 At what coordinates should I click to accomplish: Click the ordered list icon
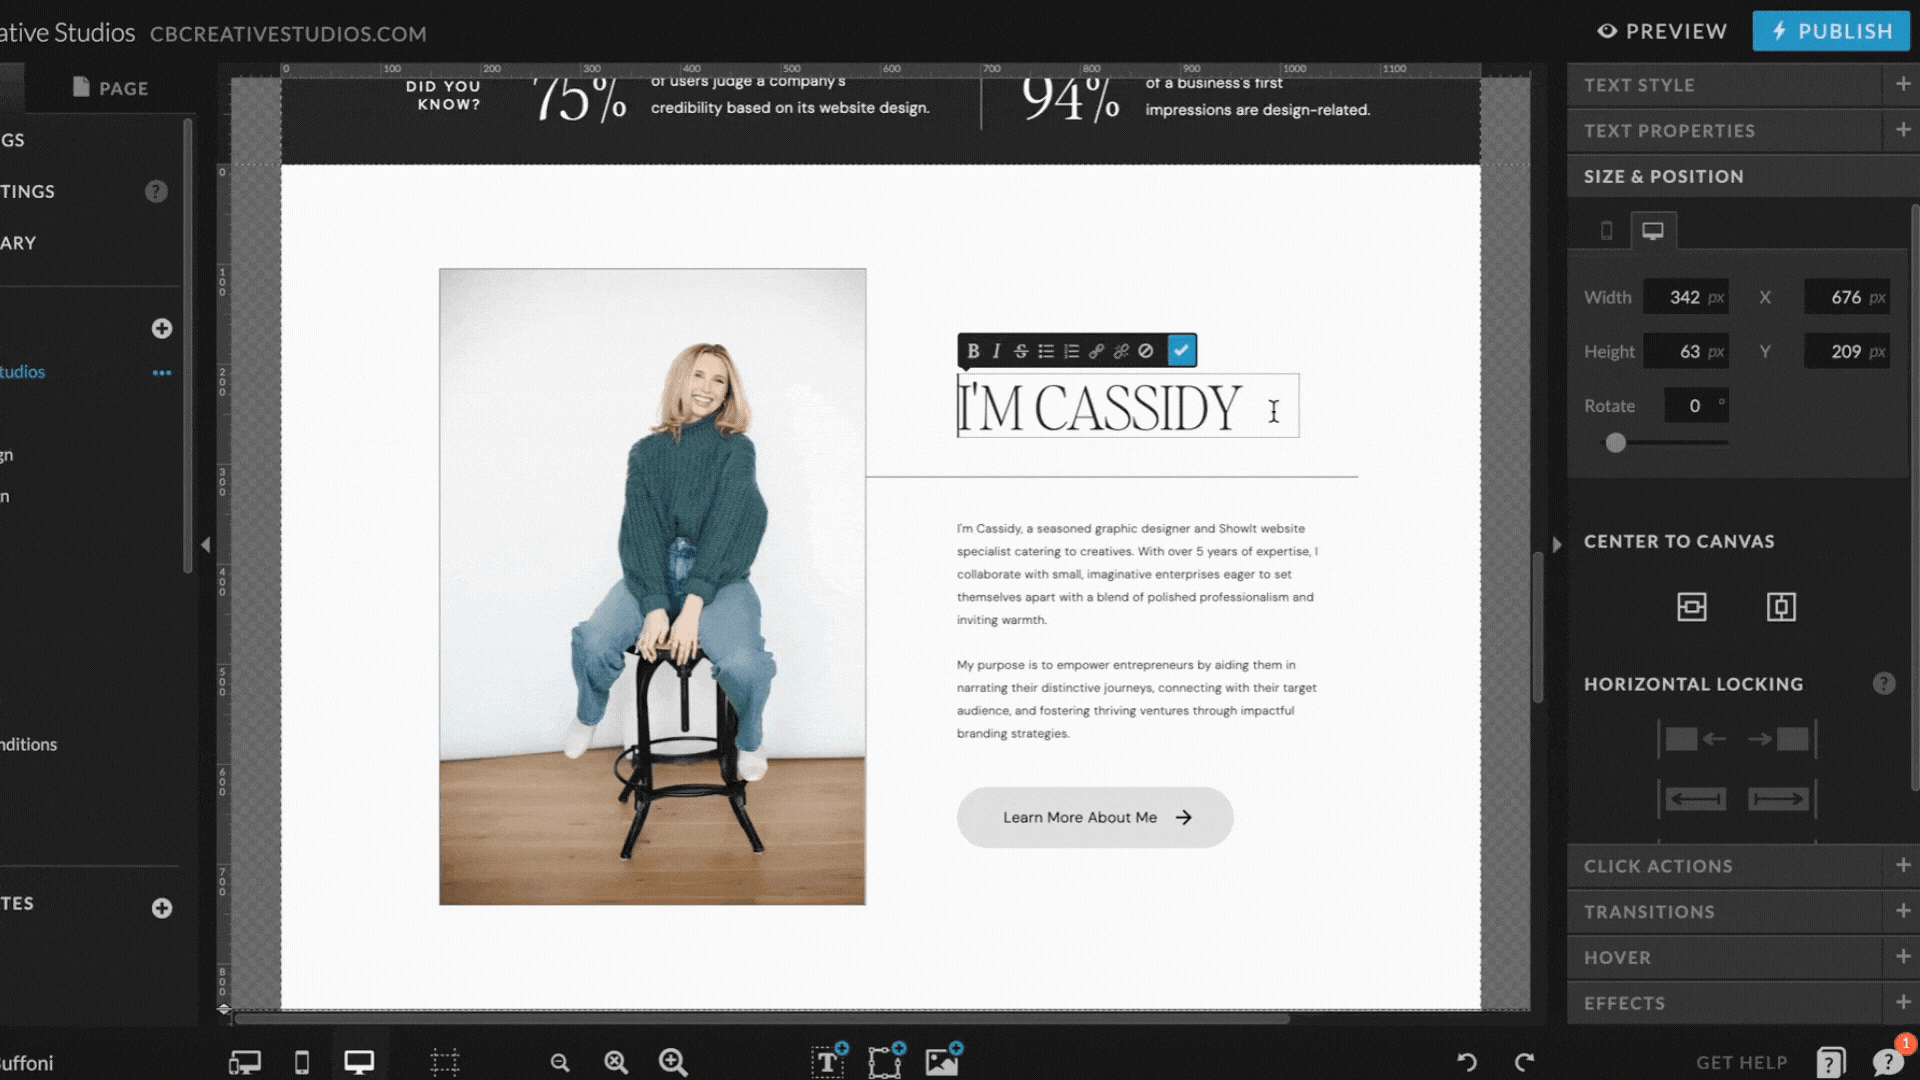click(x=1071, y=349)
